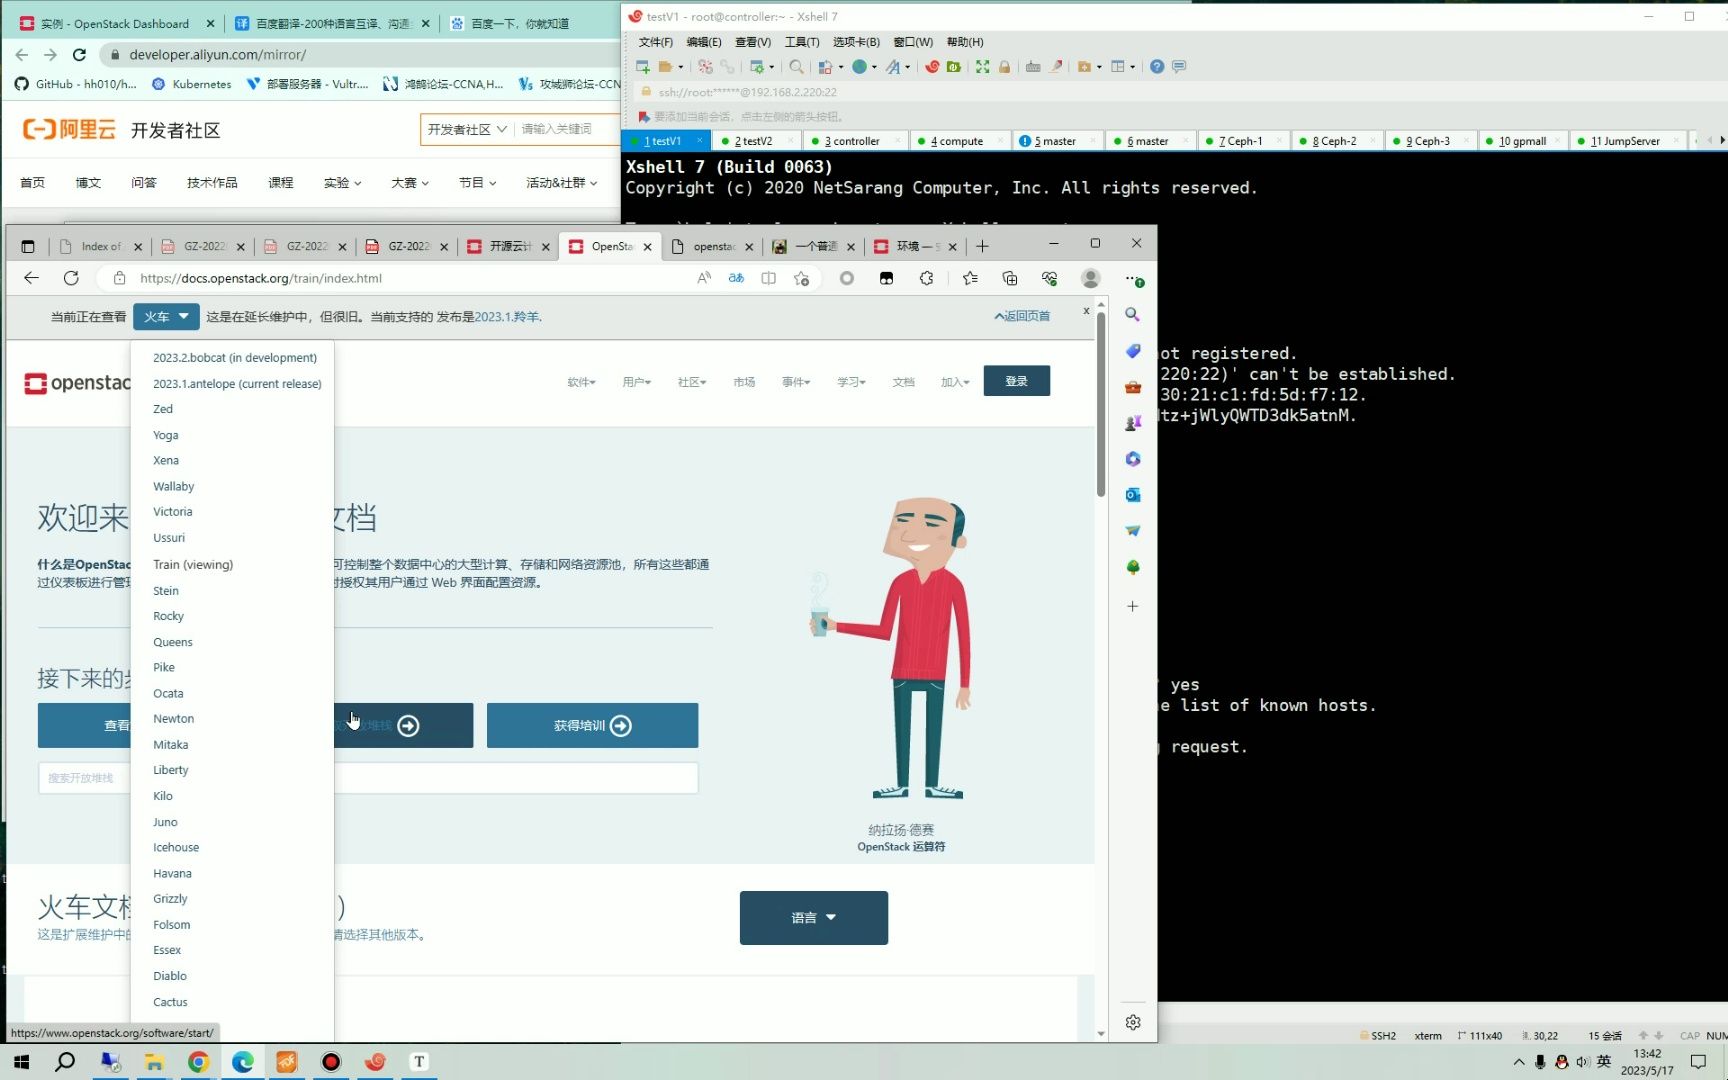Click the shopping tag icon in Edge sidebar
Screen dimensions: 1728x1080
(x=1132, y=351)
